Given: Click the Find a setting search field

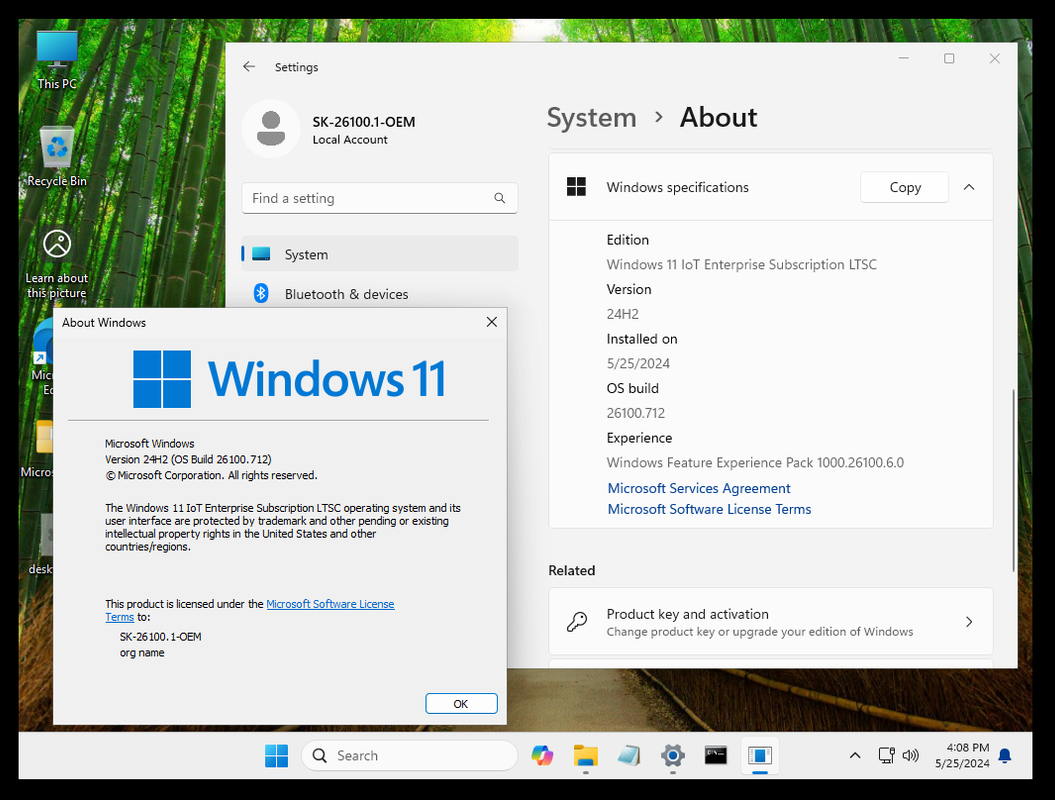Looking at the screenshot, I should (379, 198).
